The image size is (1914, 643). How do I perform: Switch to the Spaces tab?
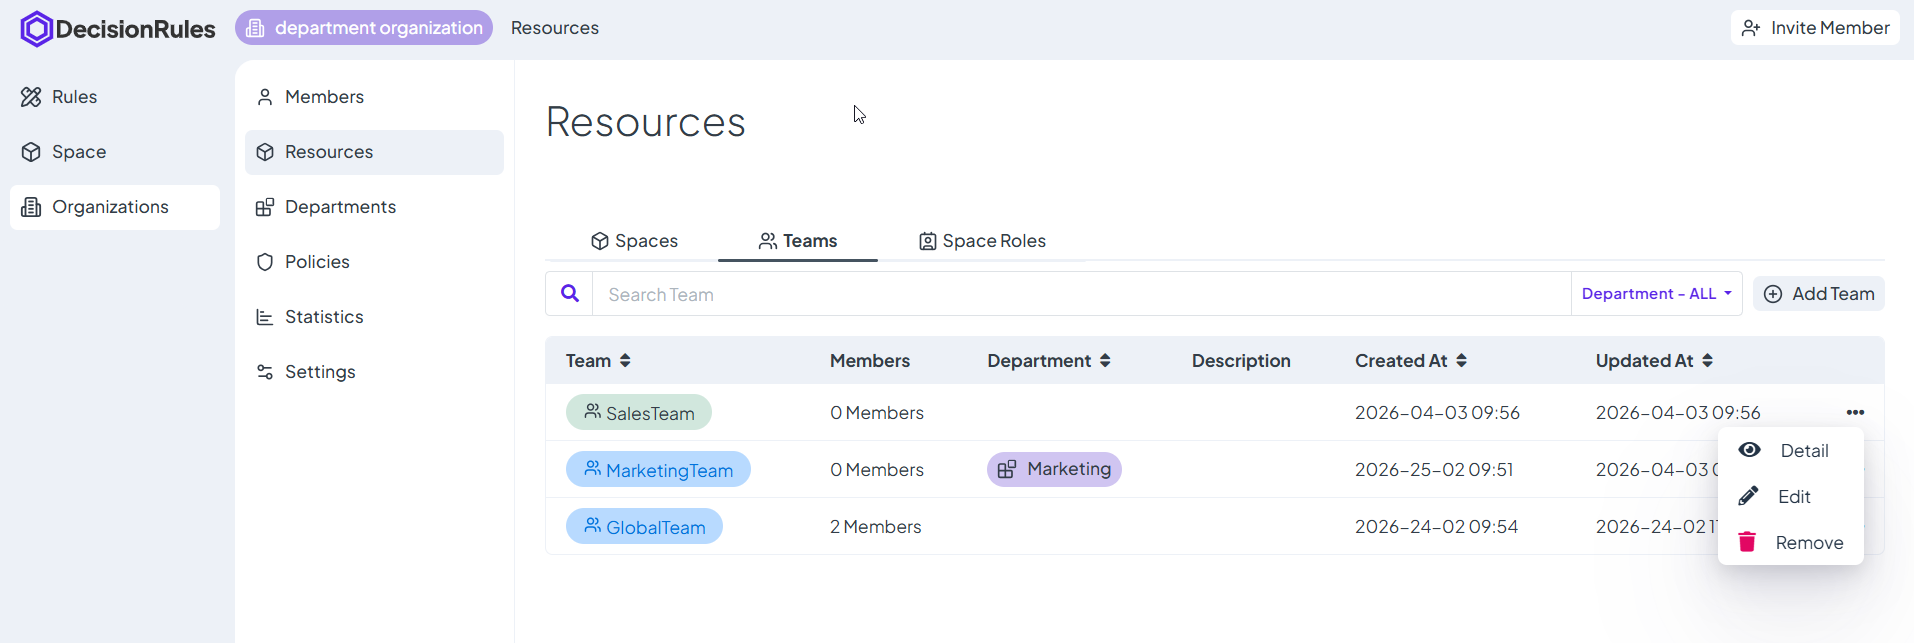pyautogui.click(x=634, y=241)
